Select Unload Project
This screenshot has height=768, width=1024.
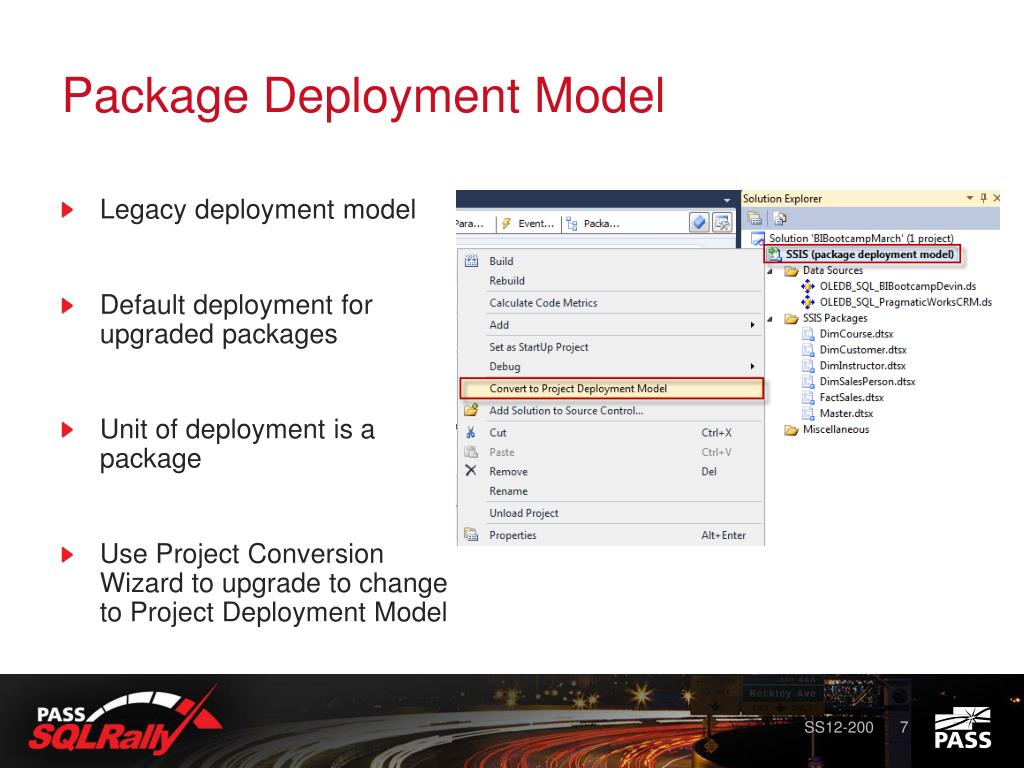coord(611,513)
